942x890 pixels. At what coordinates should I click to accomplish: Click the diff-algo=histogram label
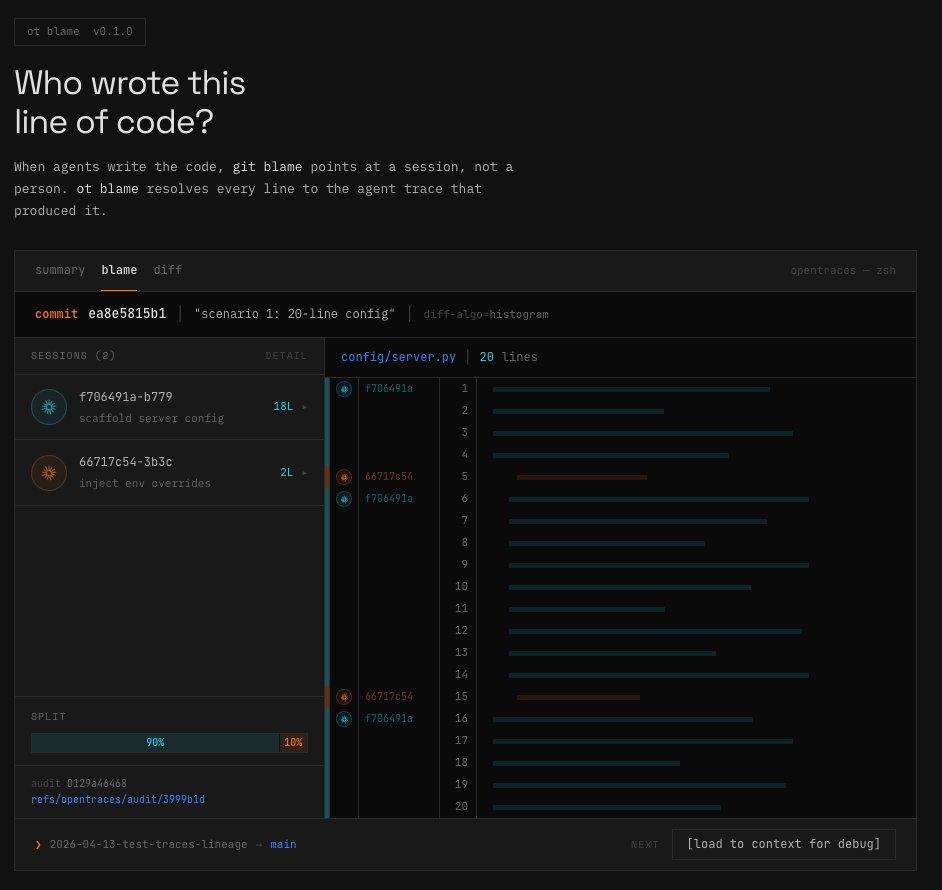(x=485, y=314)
